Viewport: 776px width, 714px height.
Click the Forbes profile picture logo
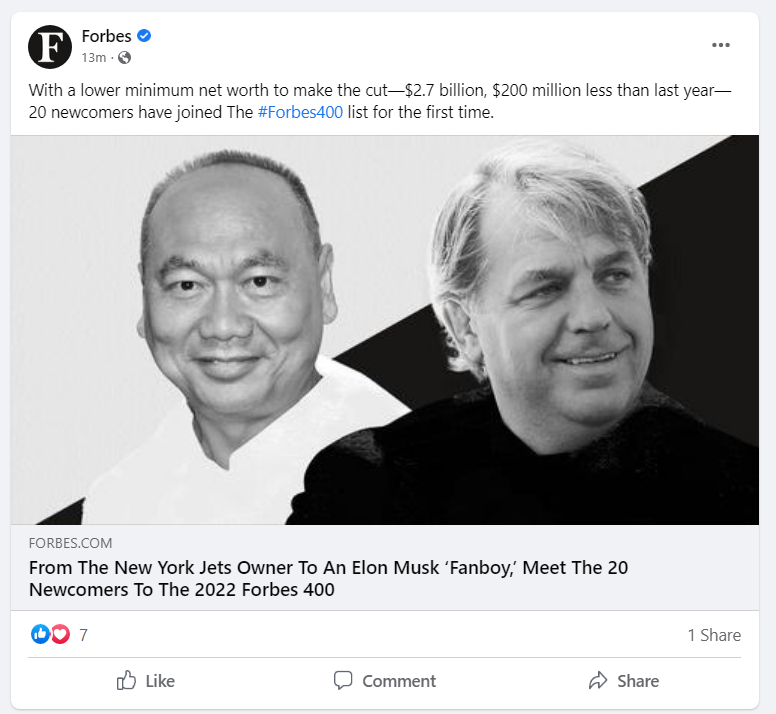50,47
